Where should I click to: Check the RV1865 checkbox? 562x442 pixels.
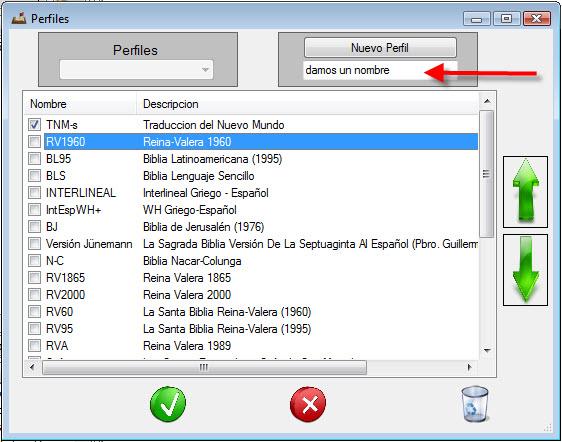coord(34,277)
